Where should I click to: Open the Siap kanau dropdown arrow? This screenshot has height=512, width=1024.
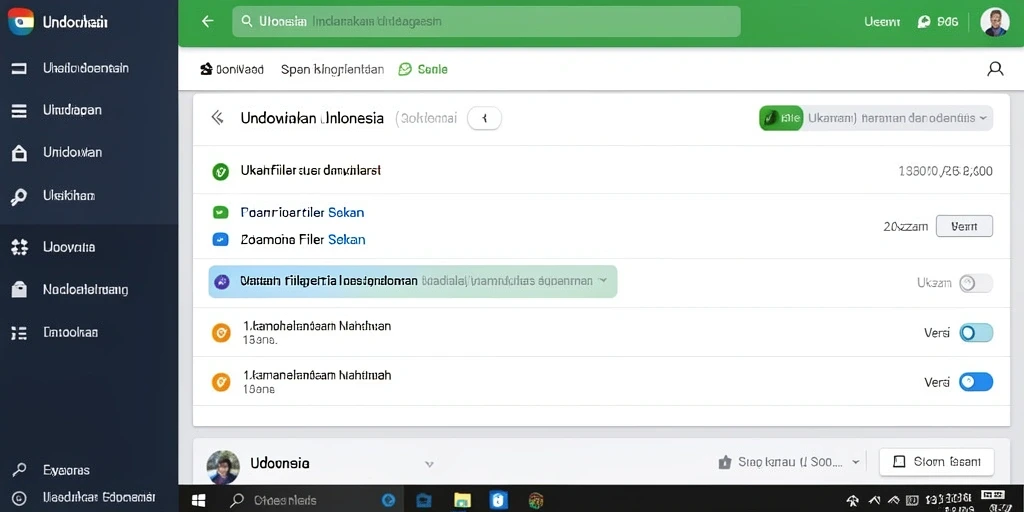click(856, 462)
